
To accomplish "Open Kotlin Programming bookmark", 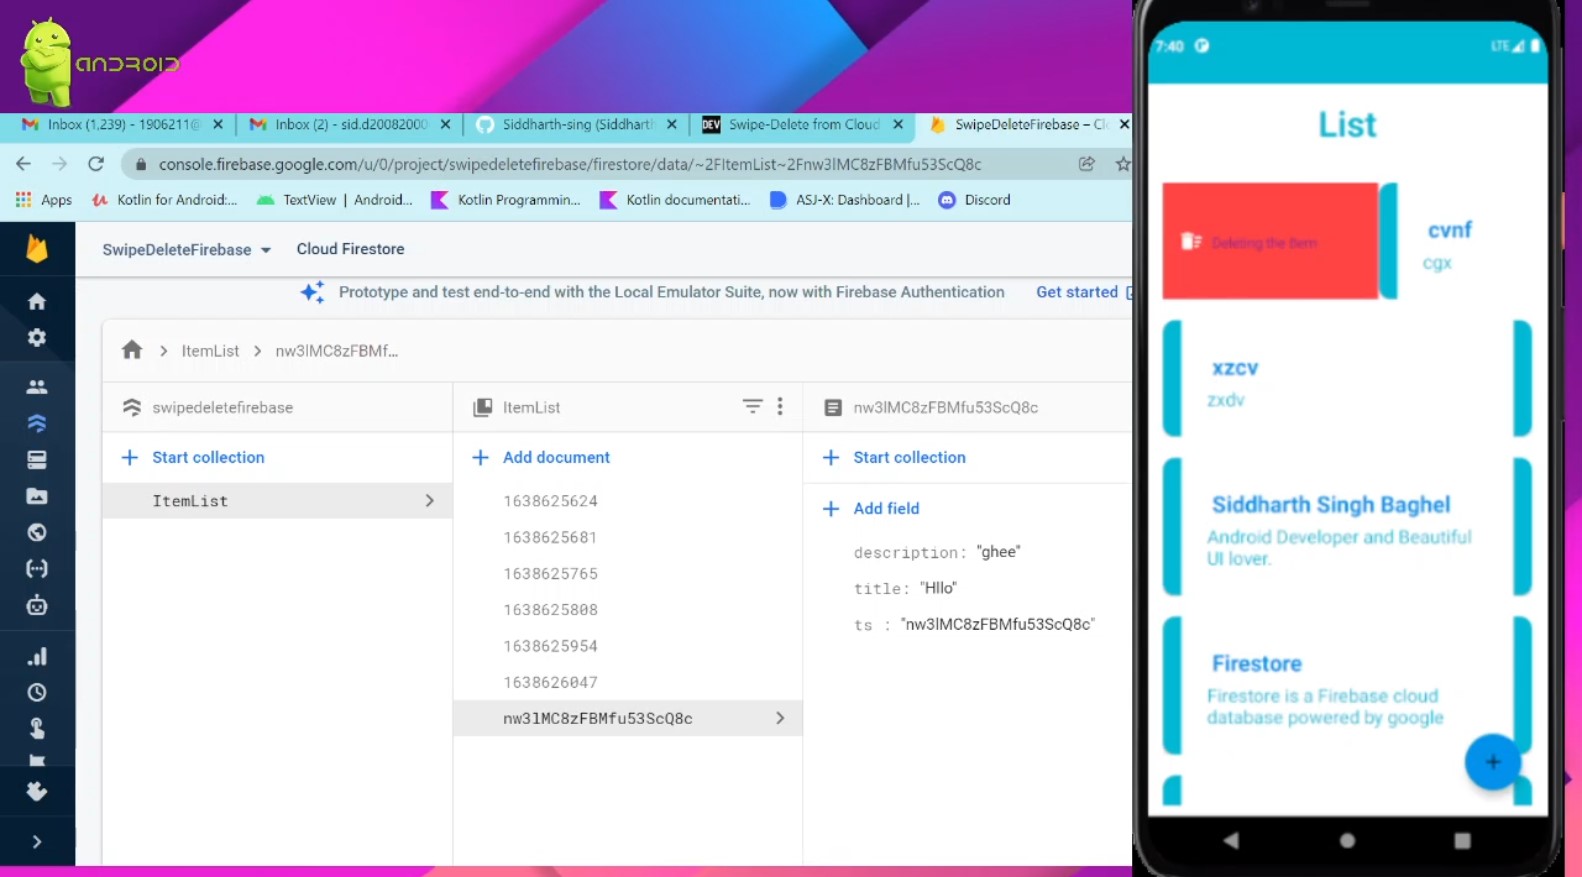I will [x=506, y=200].
